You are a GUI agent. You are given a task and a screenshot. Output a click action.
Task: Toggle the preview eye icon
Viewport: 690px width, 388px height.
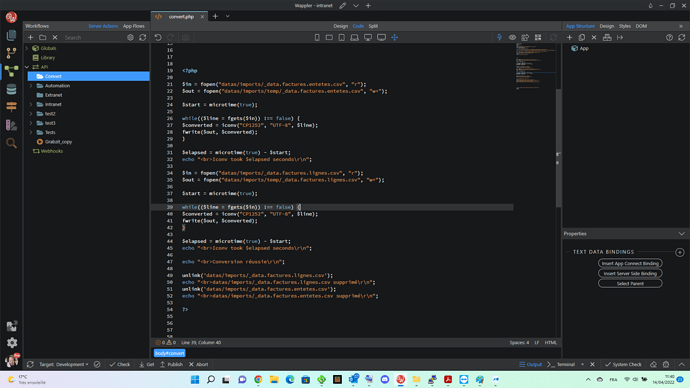pos(512,38)
